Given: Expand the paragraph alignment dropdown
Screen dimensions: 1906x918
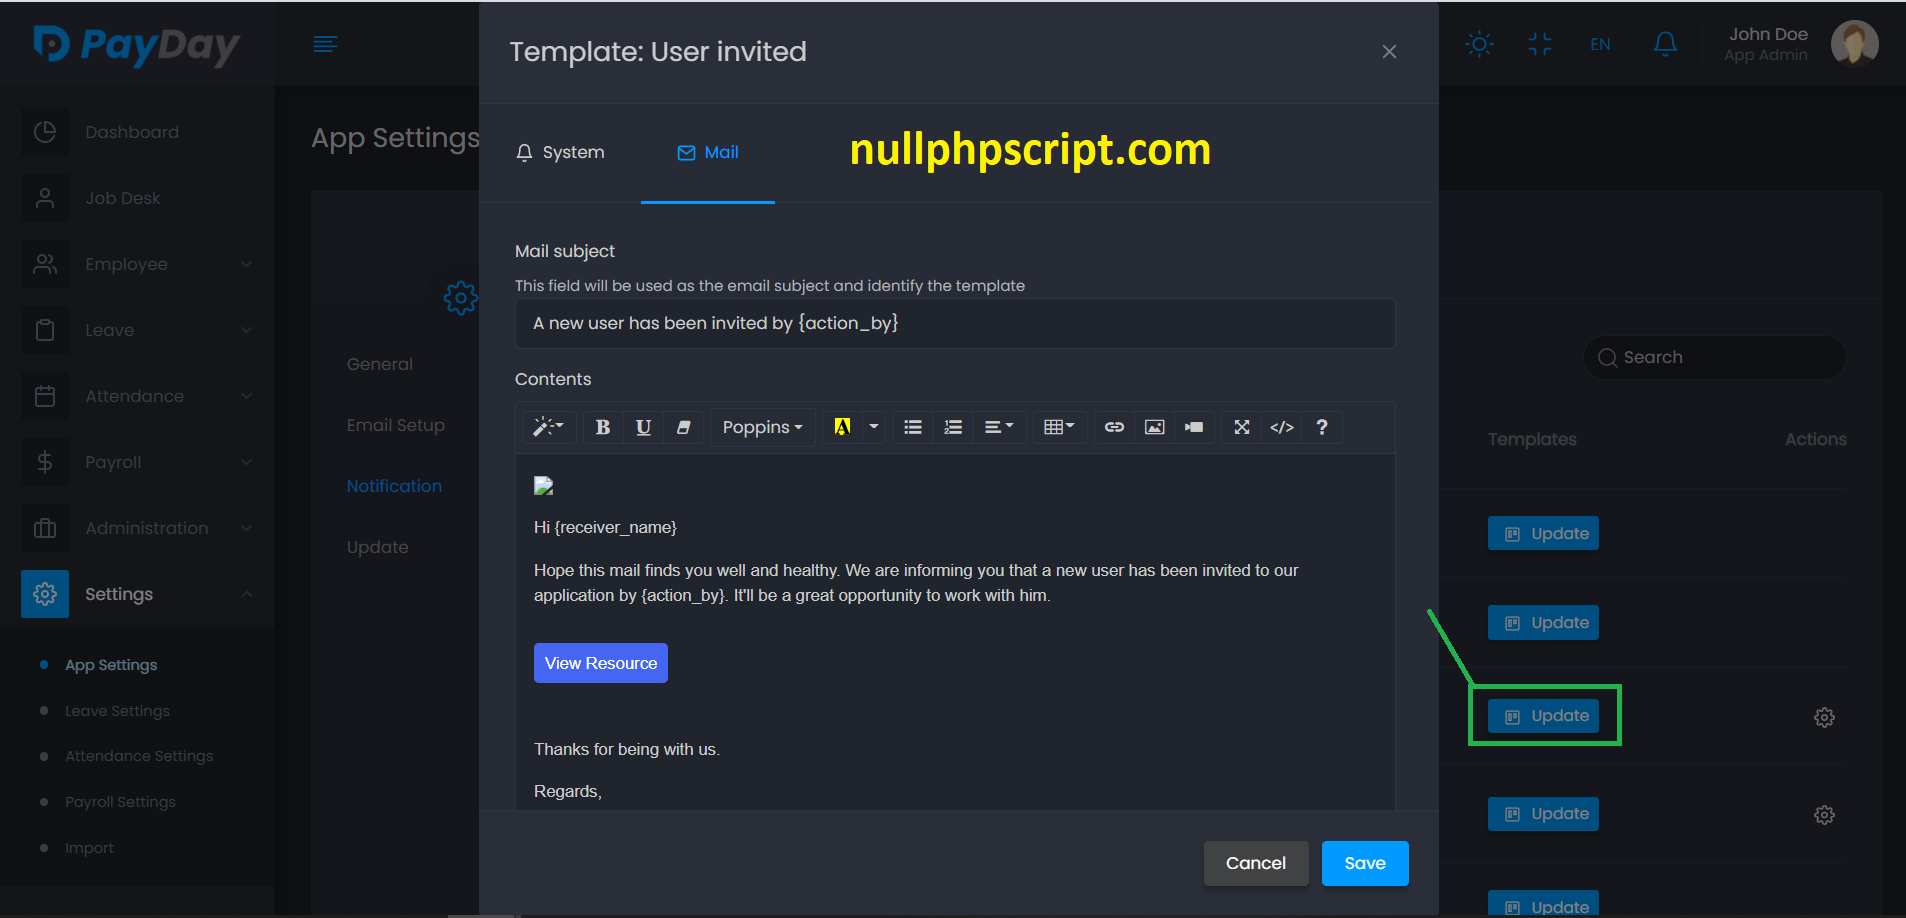Looking at the screenshot, I should (998, 427).
